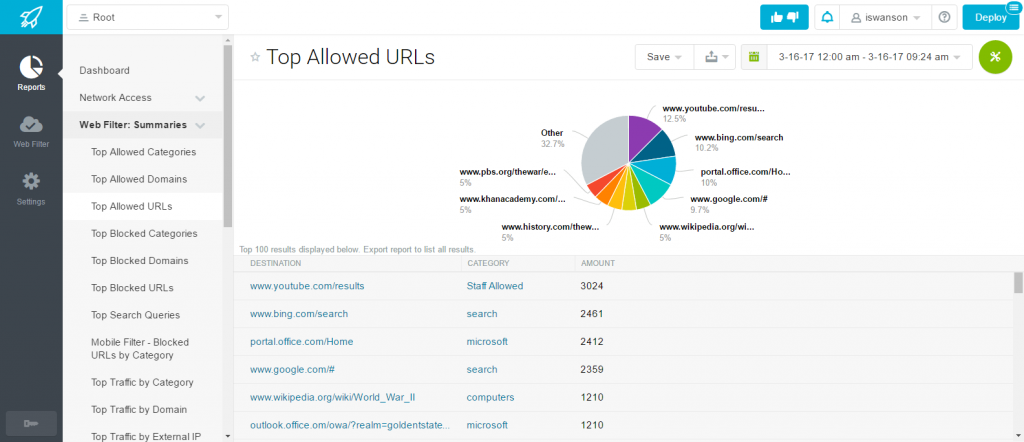
Task: Click amount 2461 in bing row
Action: tap(592, 314)
